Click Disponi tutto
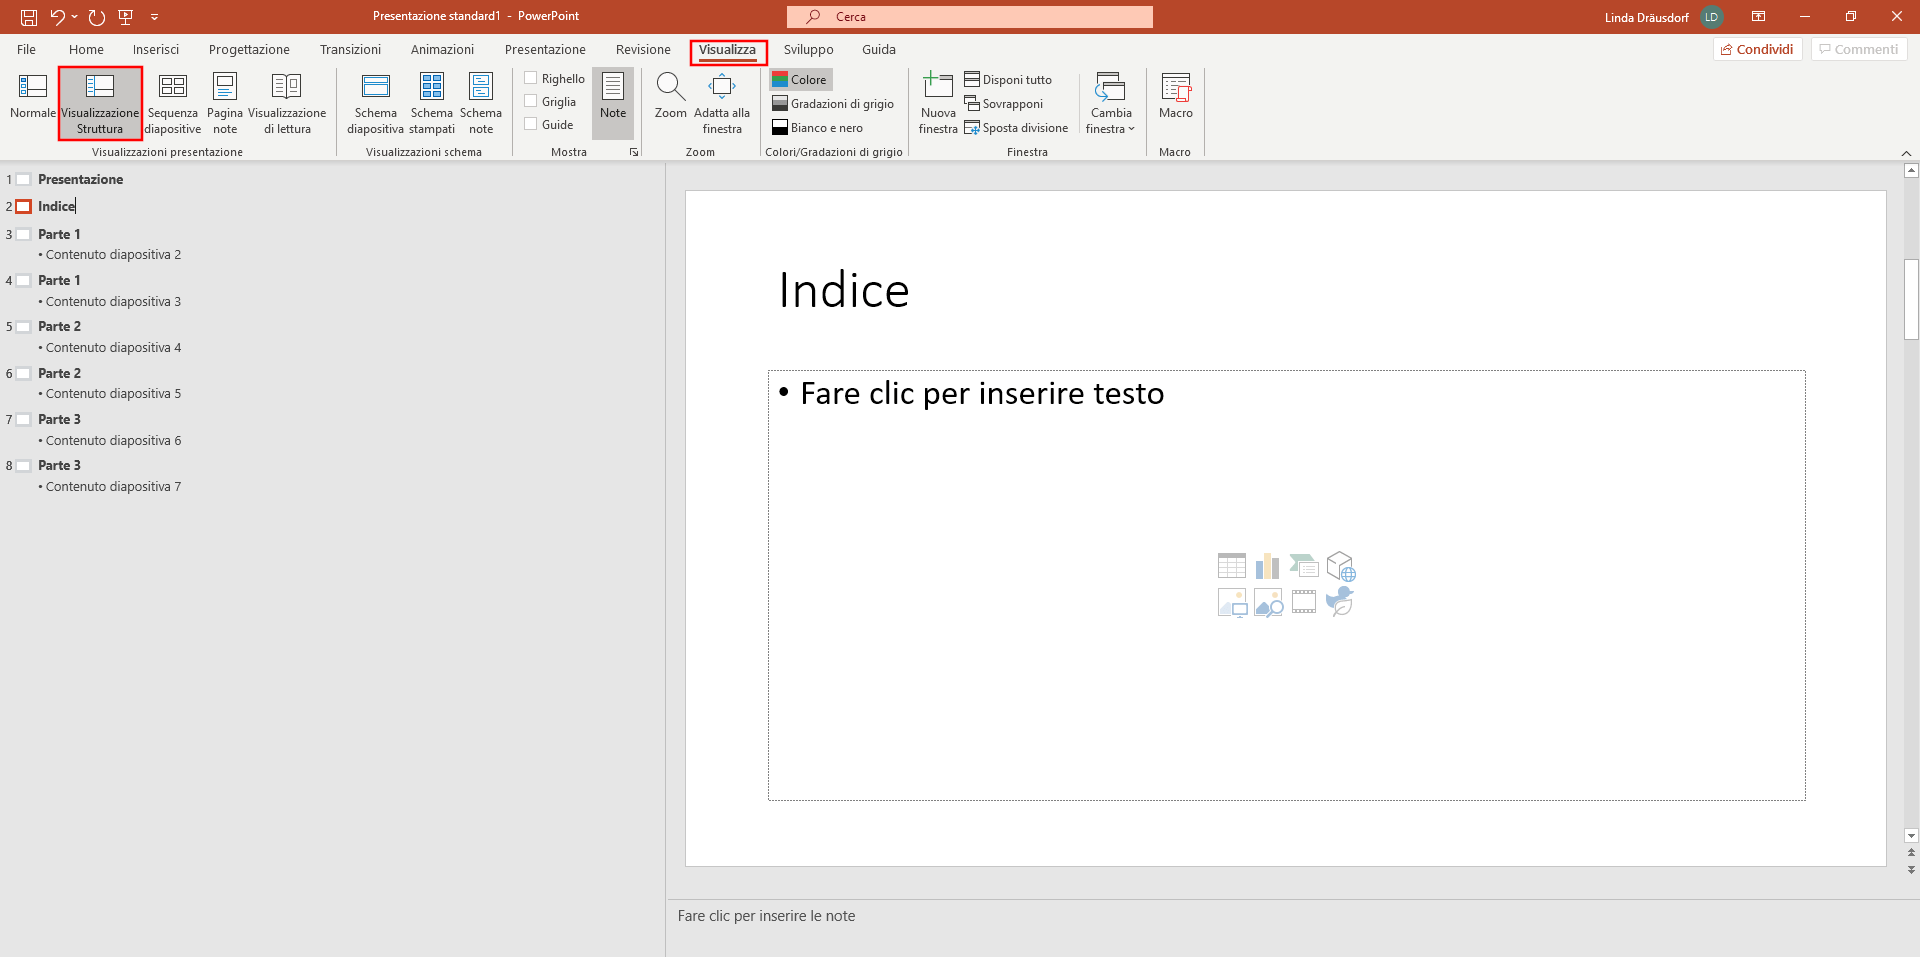 pyautogui.click(x=1008, y=79)
